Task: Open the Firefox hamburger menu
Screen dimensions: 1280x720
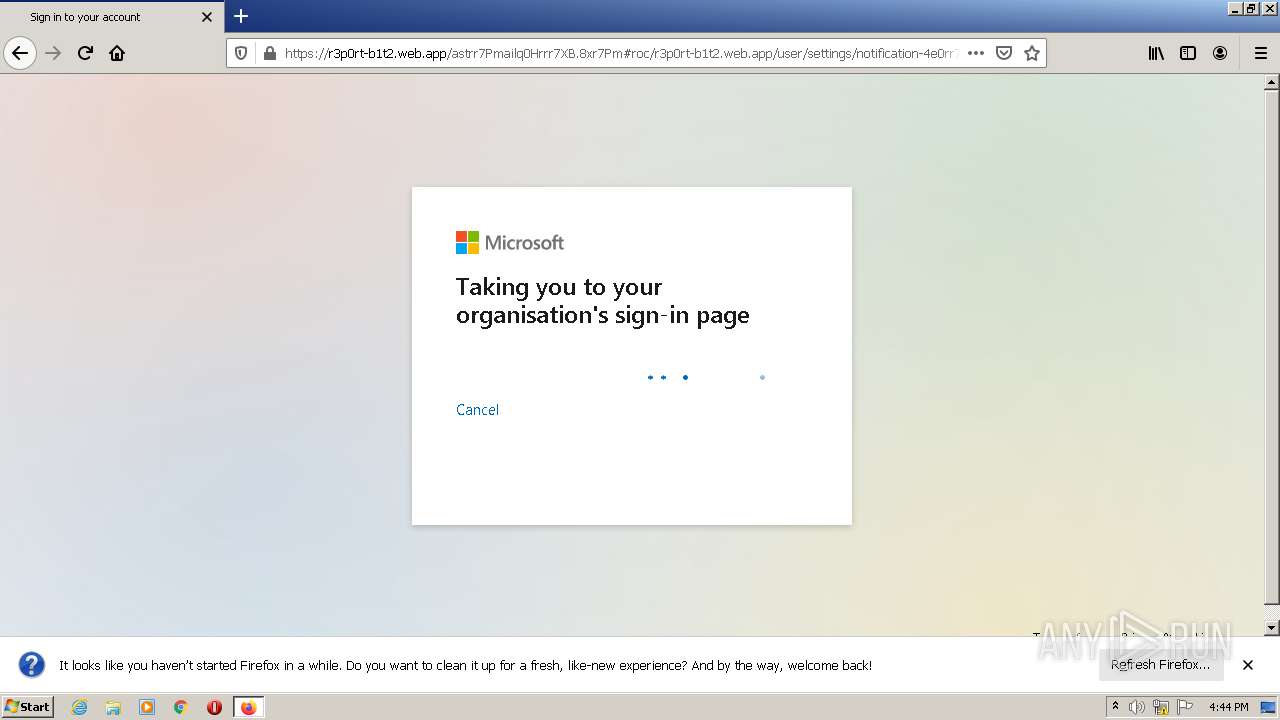Action: [x=1260, y=53]
